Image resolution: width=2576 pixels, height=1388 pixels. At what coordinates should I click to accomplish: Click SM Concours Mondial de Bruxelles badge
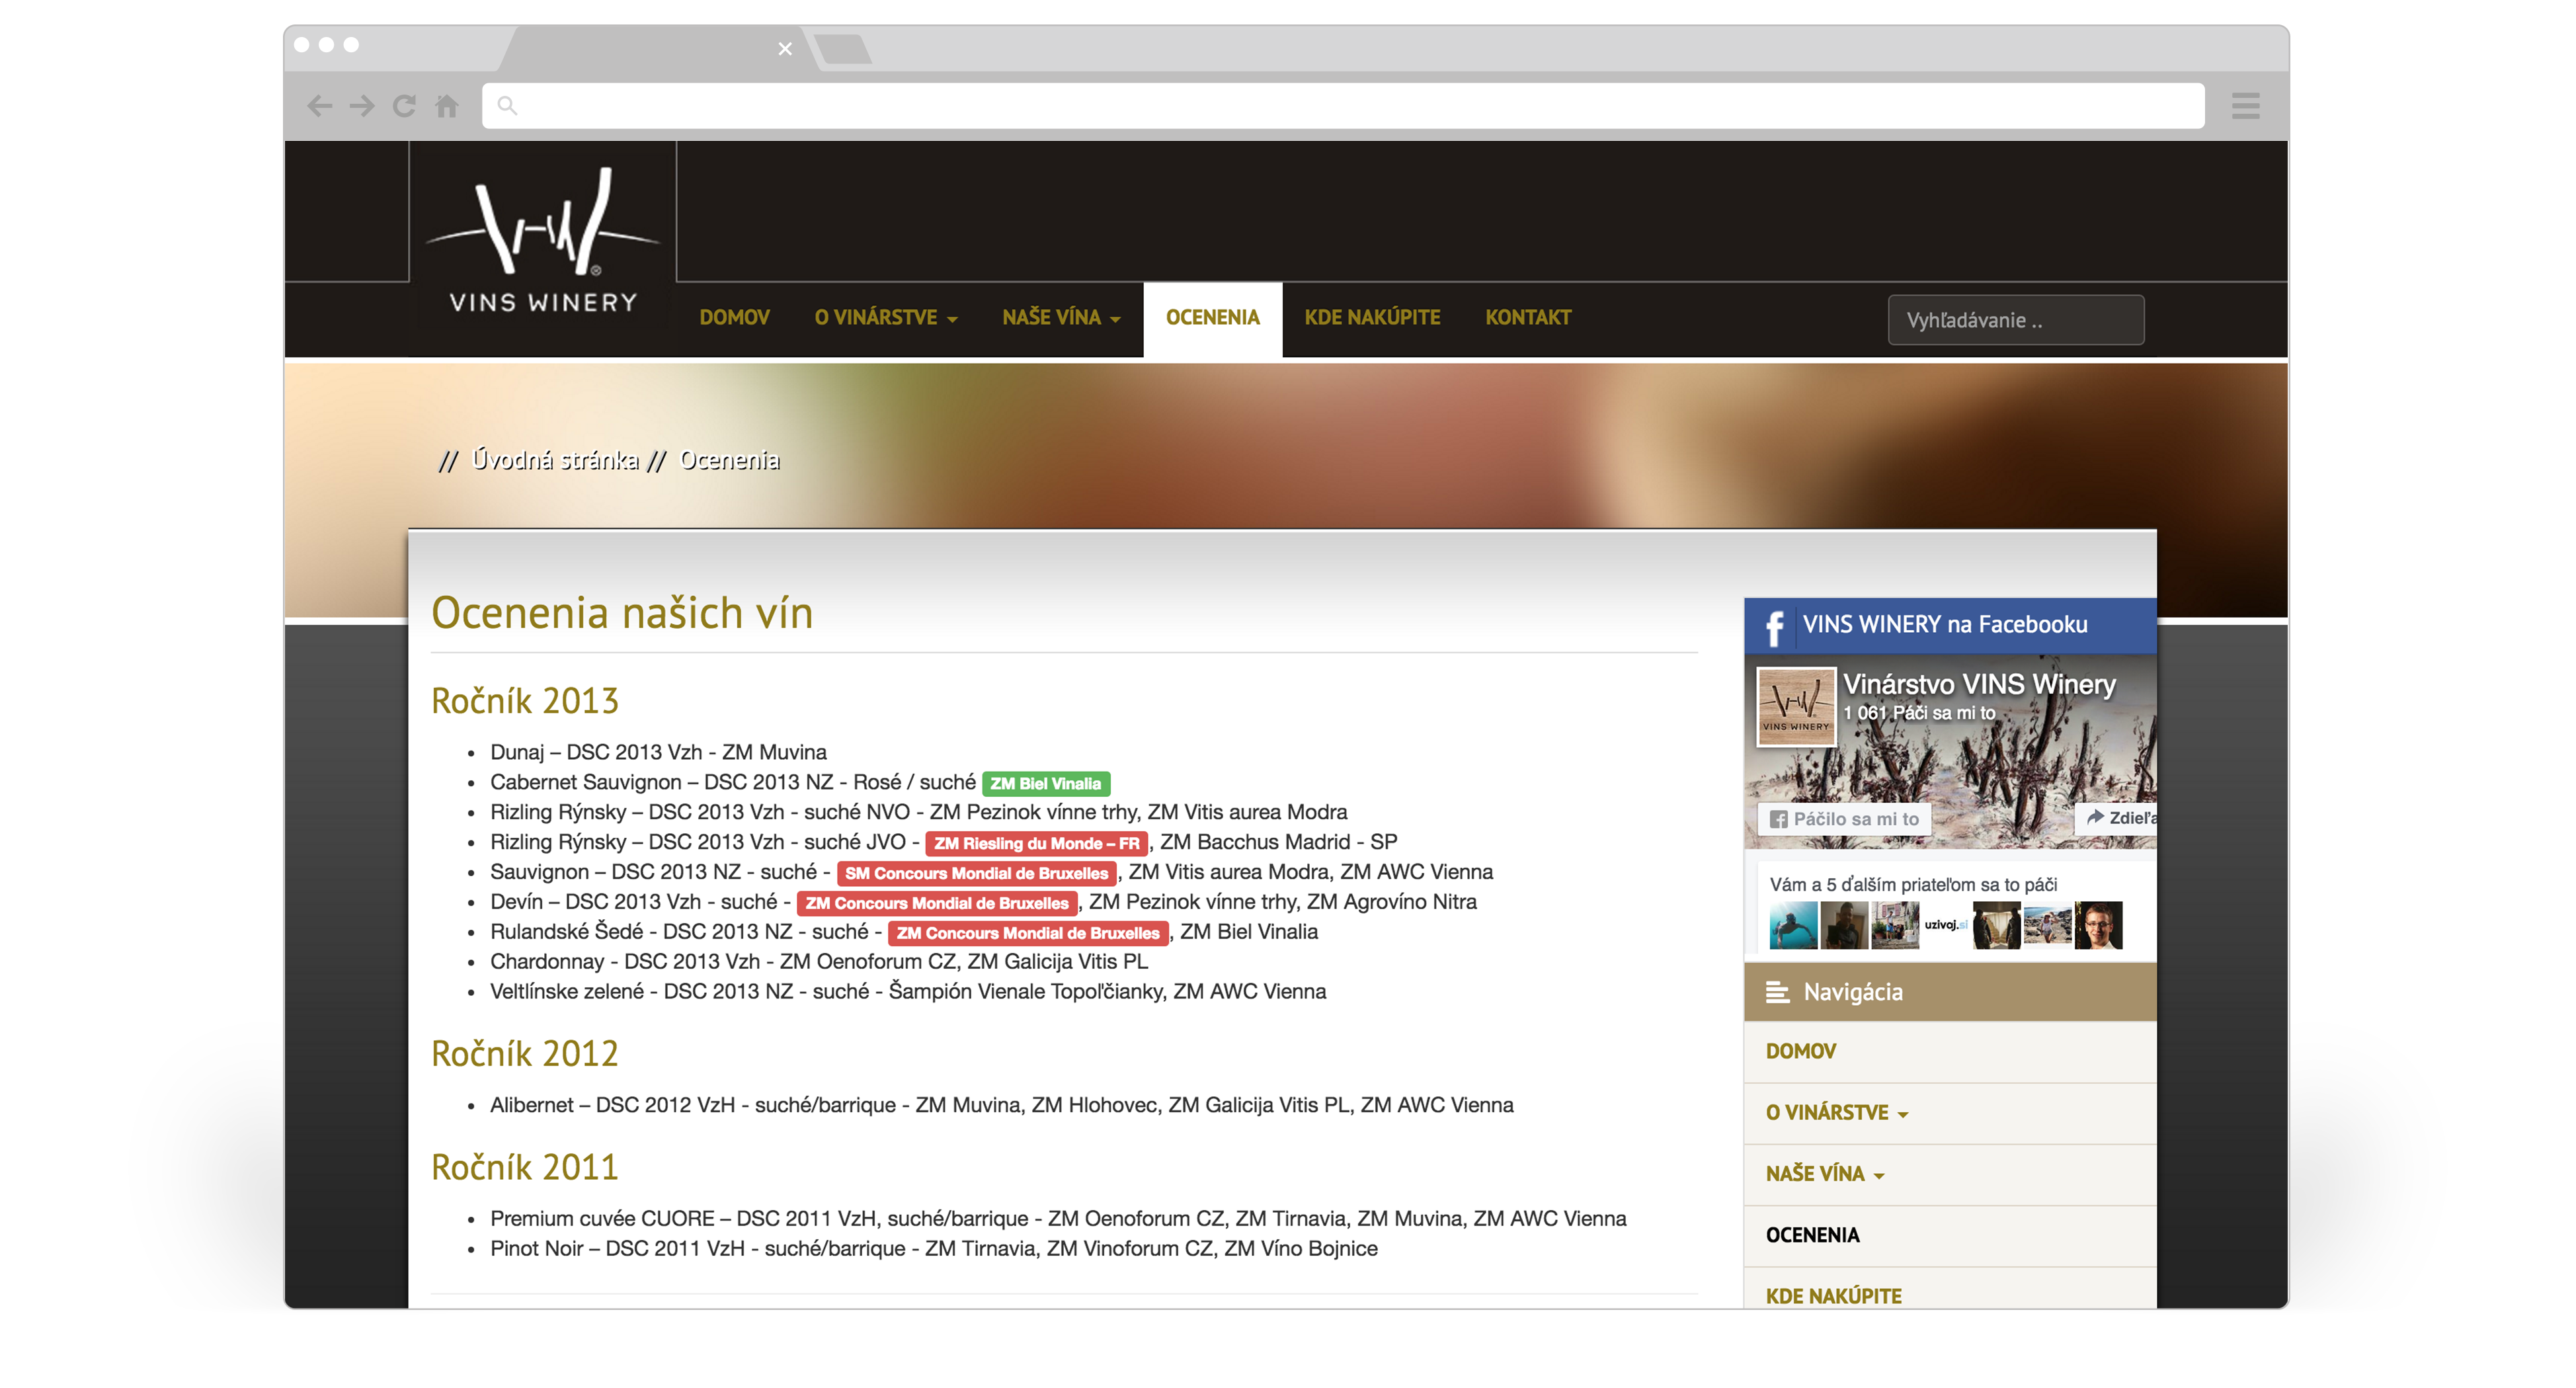(976, 874)
